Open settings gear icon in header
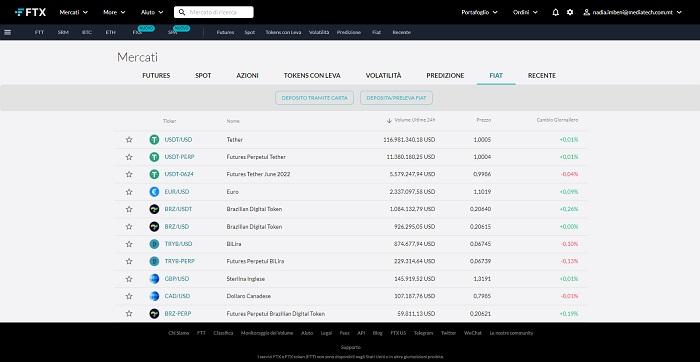Image resolution: width=700 pixels, height=362 pixels. click(570, 12)
